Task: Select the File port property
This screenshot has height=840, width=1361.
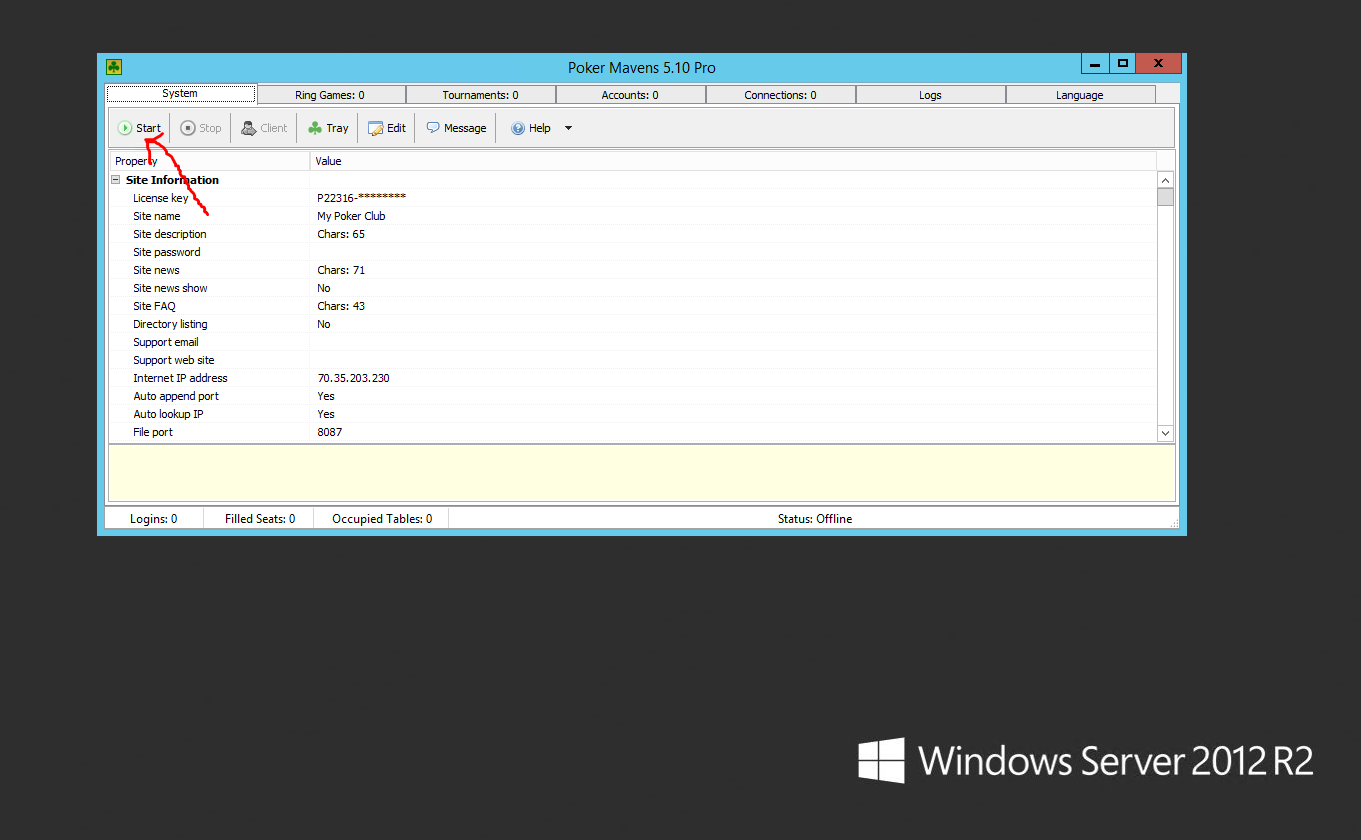Action: (153, 432)
